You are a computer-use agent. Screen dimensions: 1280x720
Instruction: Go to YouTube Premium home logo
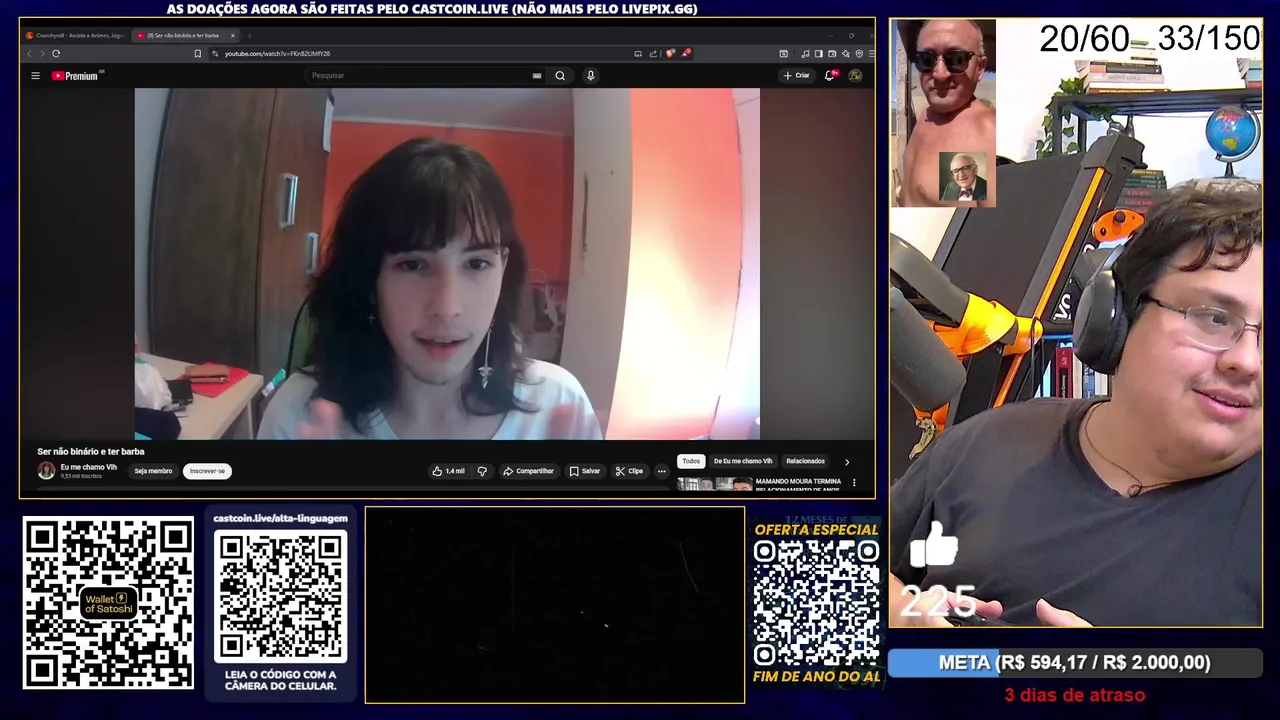[77, 75]
